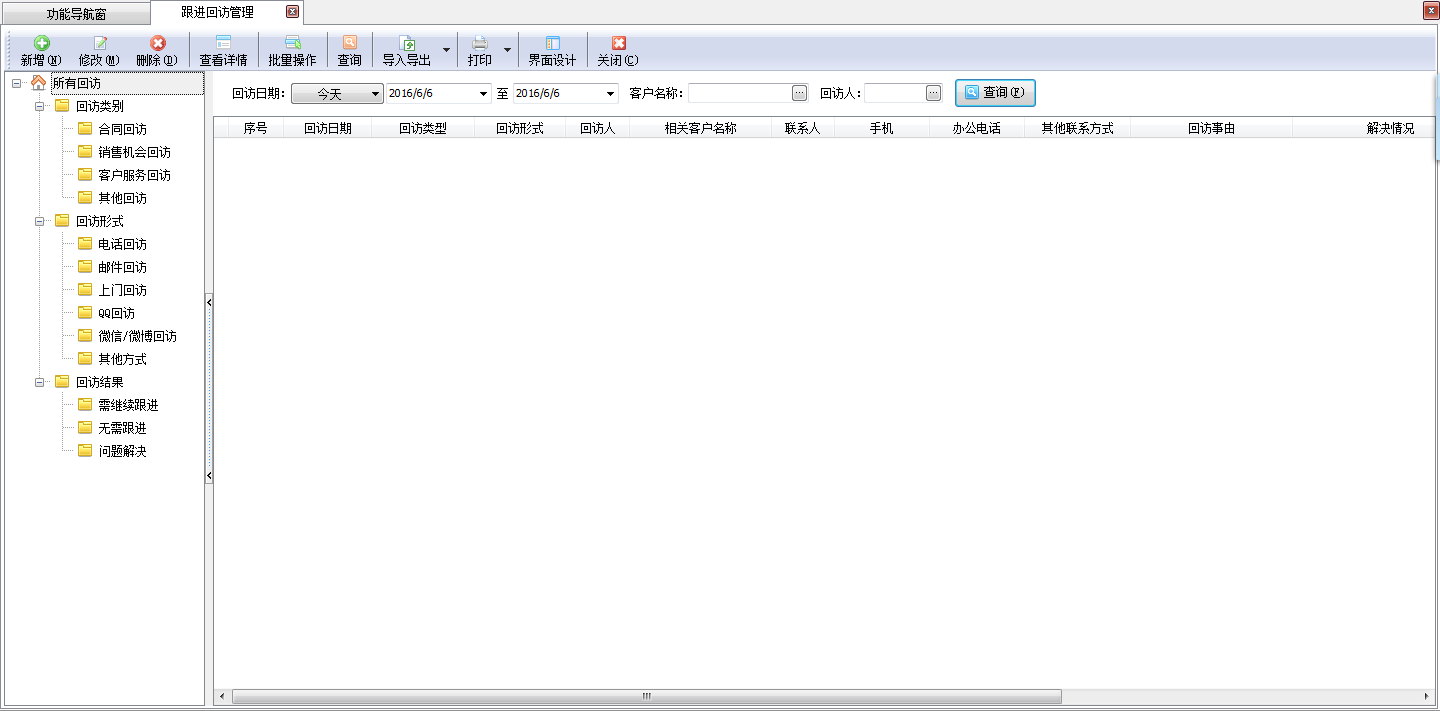Close the 跟进回访管理 tab

[292, 12]
